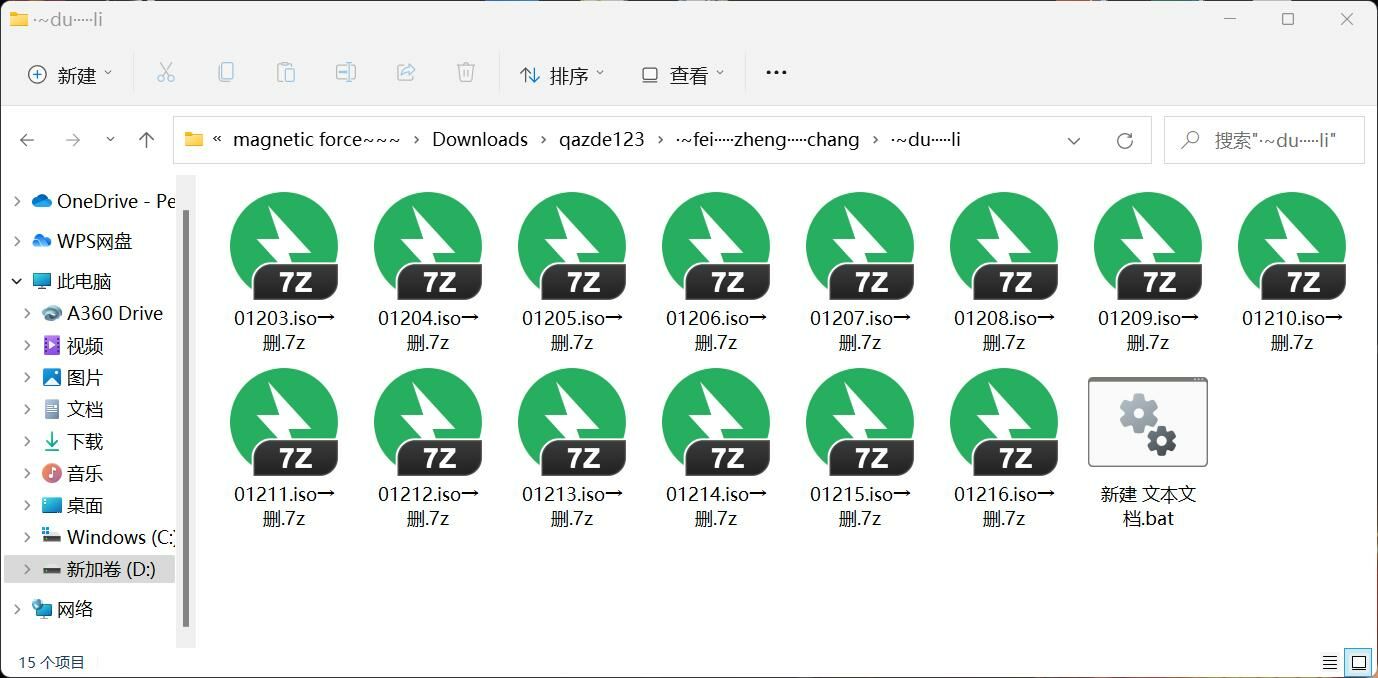Click the 新建 new item button
1378x678 pixels.
point(70,75)
